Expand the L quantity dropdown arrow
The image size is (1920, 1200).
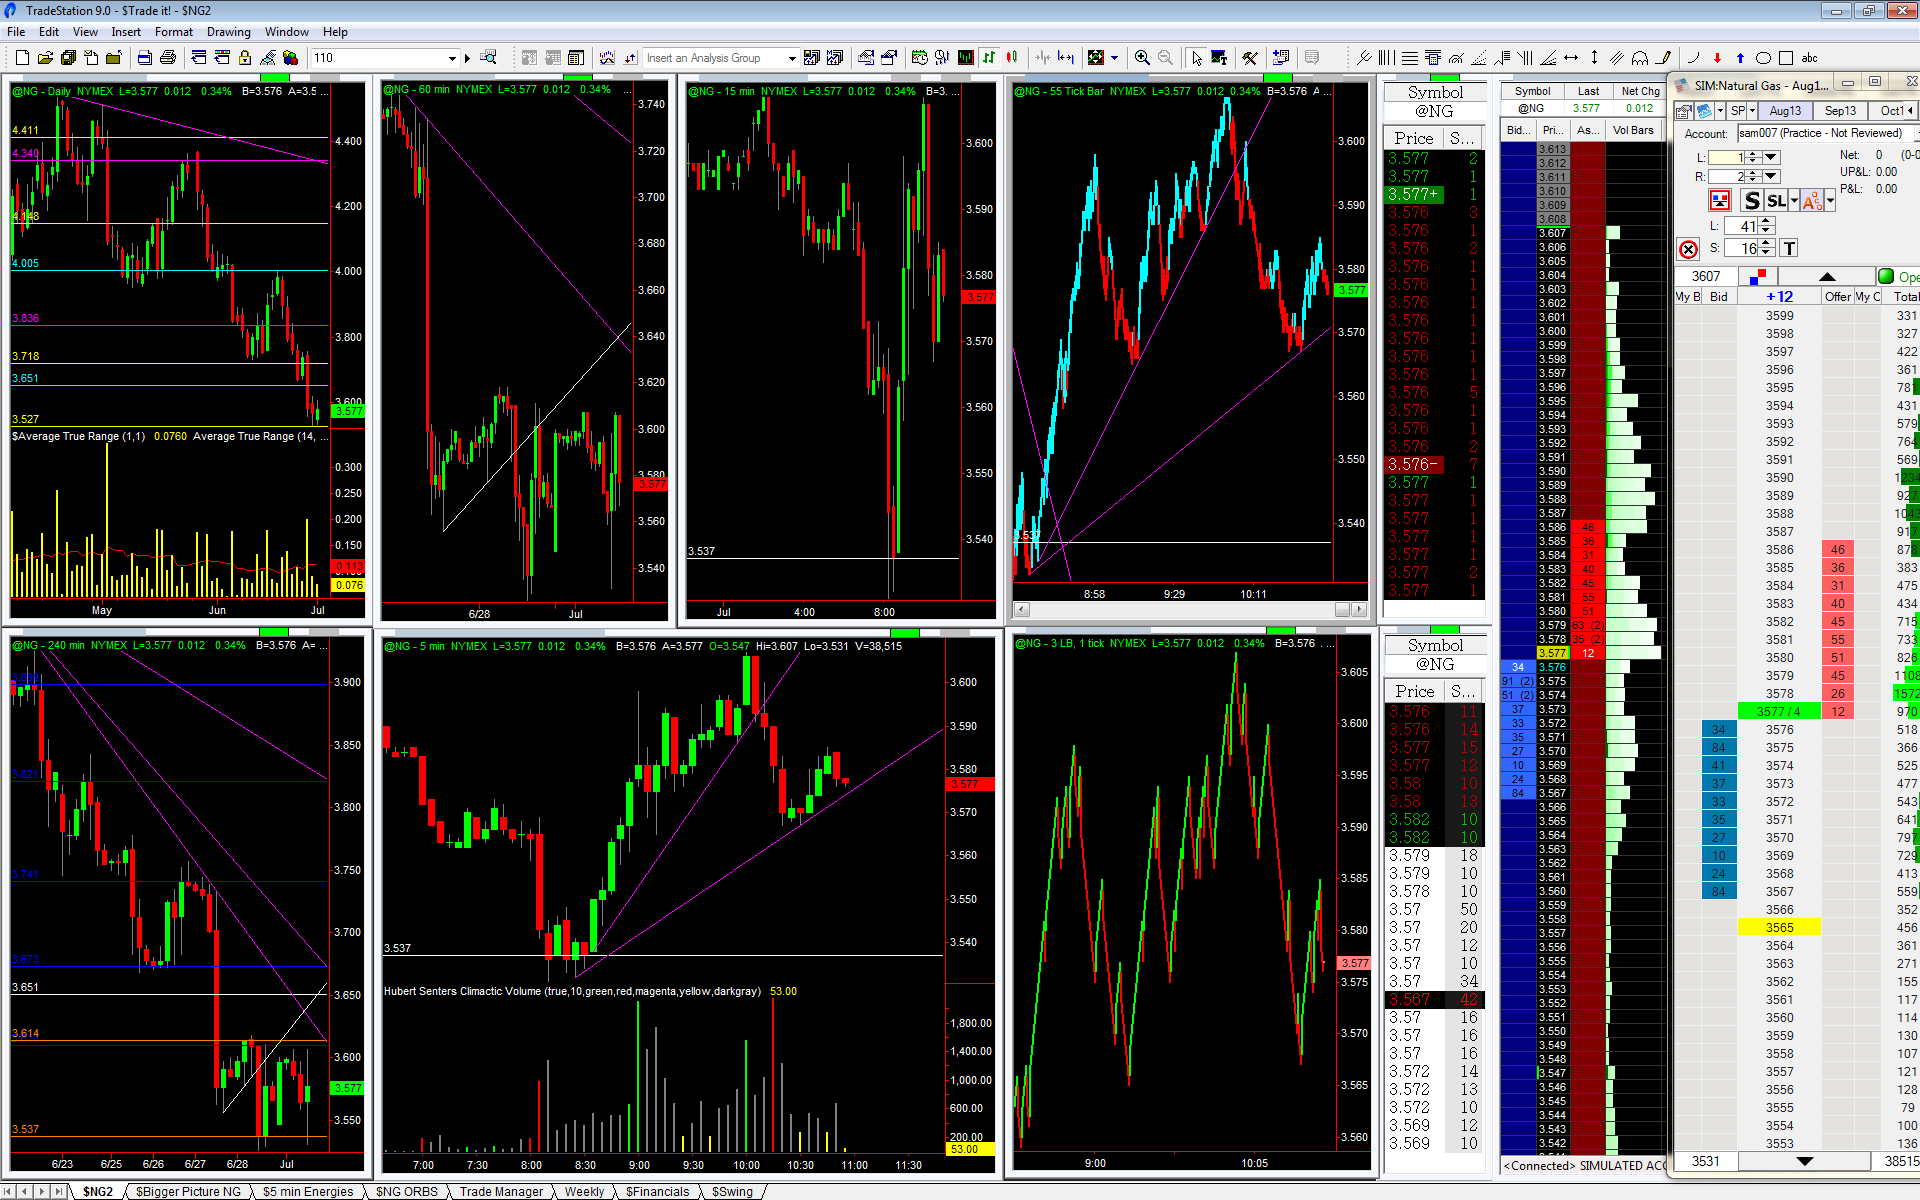click(1771, 157)
